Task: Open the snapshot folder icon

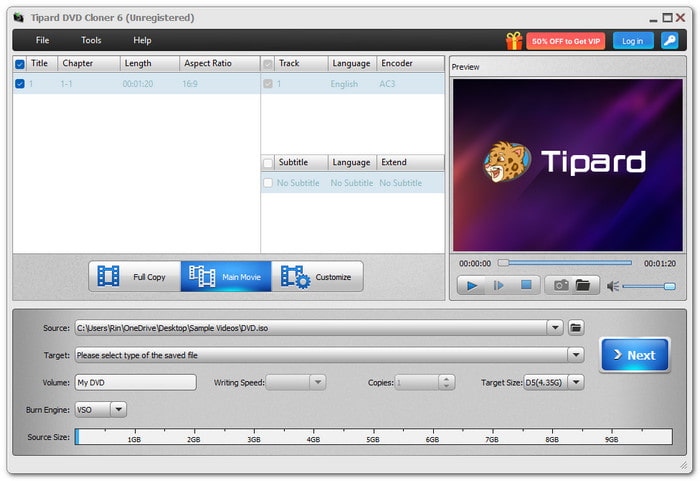Action: [583, 285]
